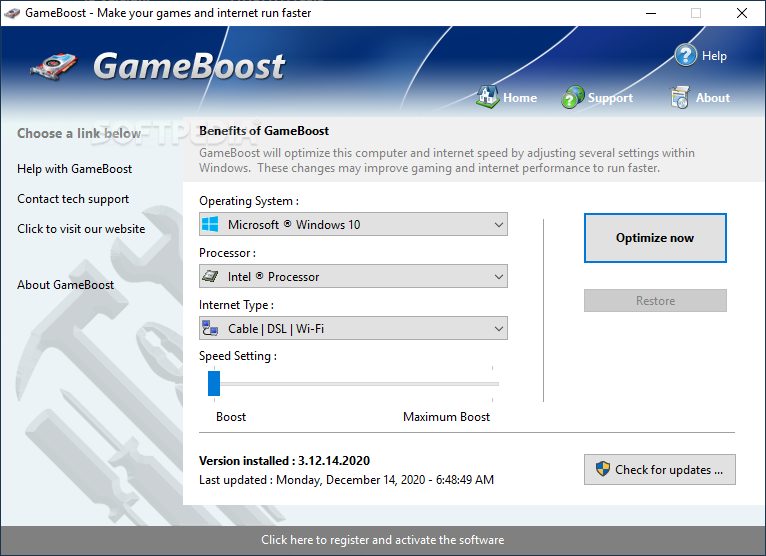Viewport: 766px width, 556px height.
Task: Click the register and activate software bar
Action: pos(383,540)
